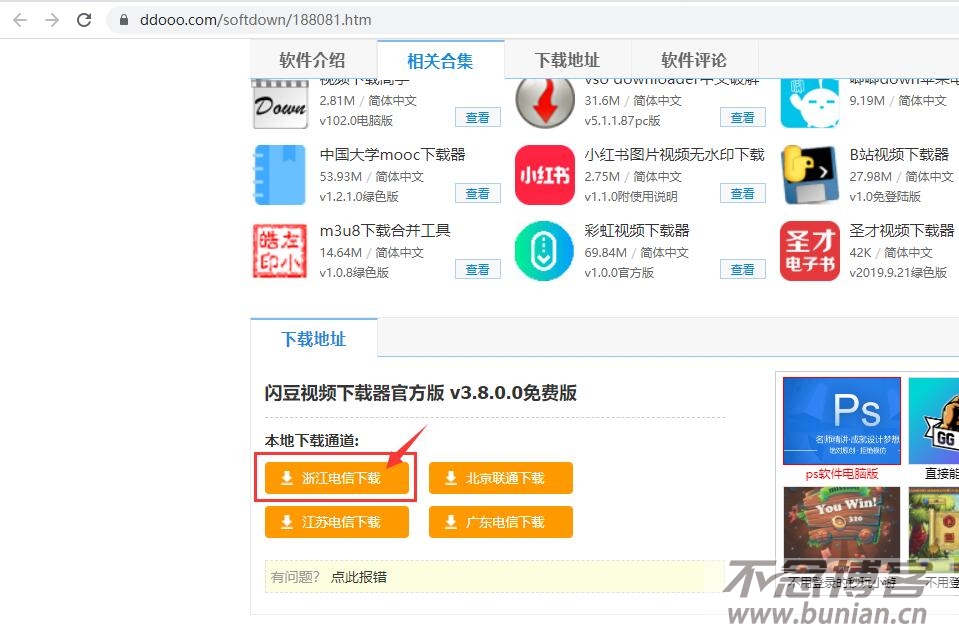Reload the page via refresh icon
Screen dimensions: 959x632
[x=84, y=19]
